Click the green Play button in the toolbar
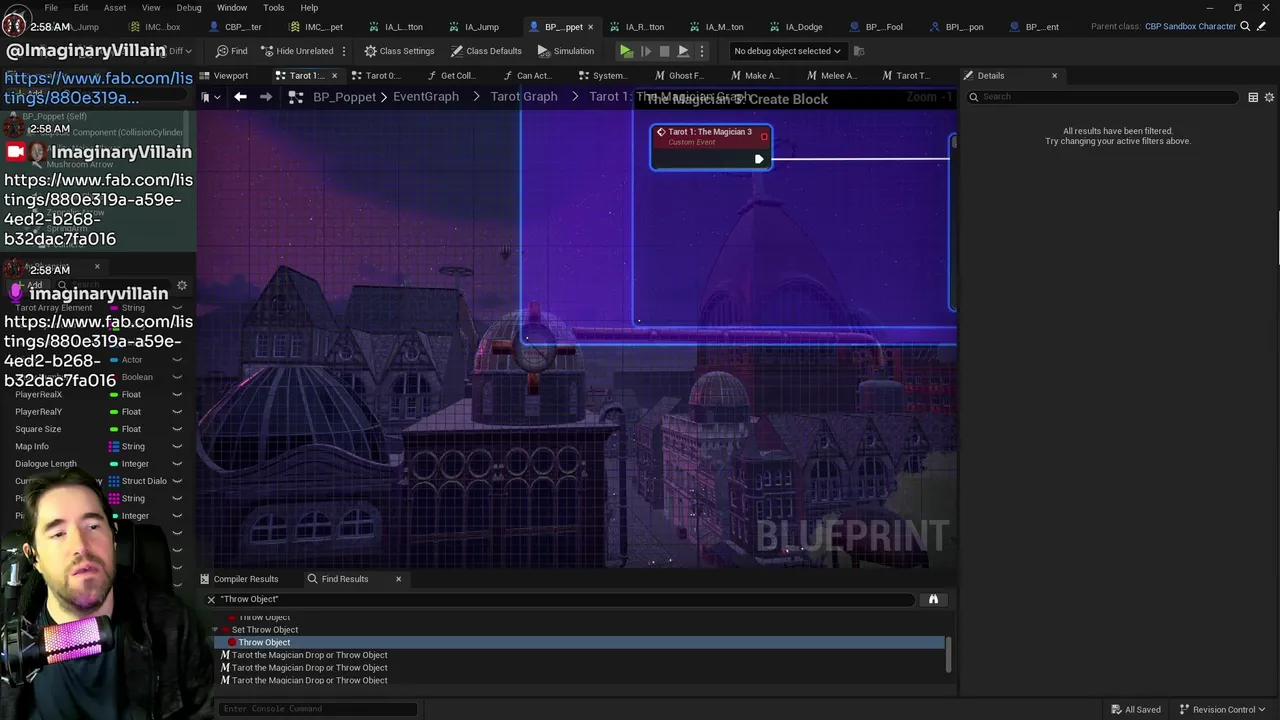Screen dimensions: 1280x720 click(626, 51)
